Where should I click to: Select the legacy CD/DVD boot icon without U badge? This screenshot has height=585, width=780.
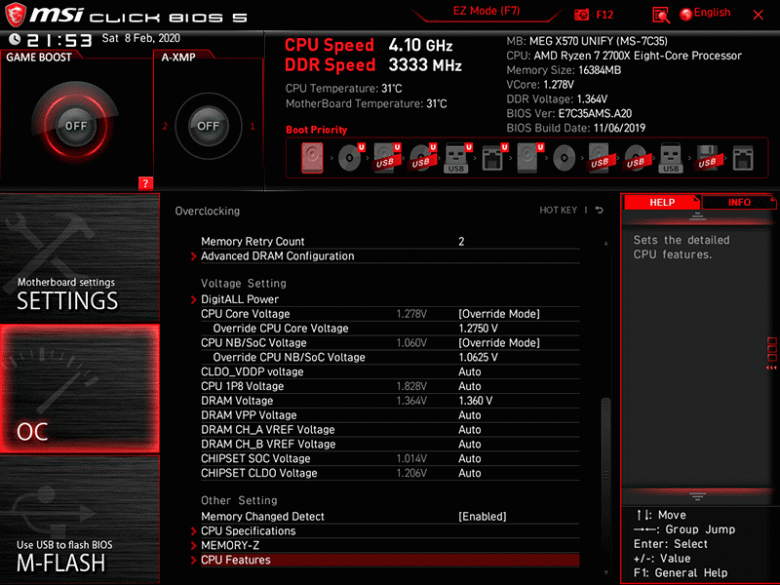click(564, 158)
